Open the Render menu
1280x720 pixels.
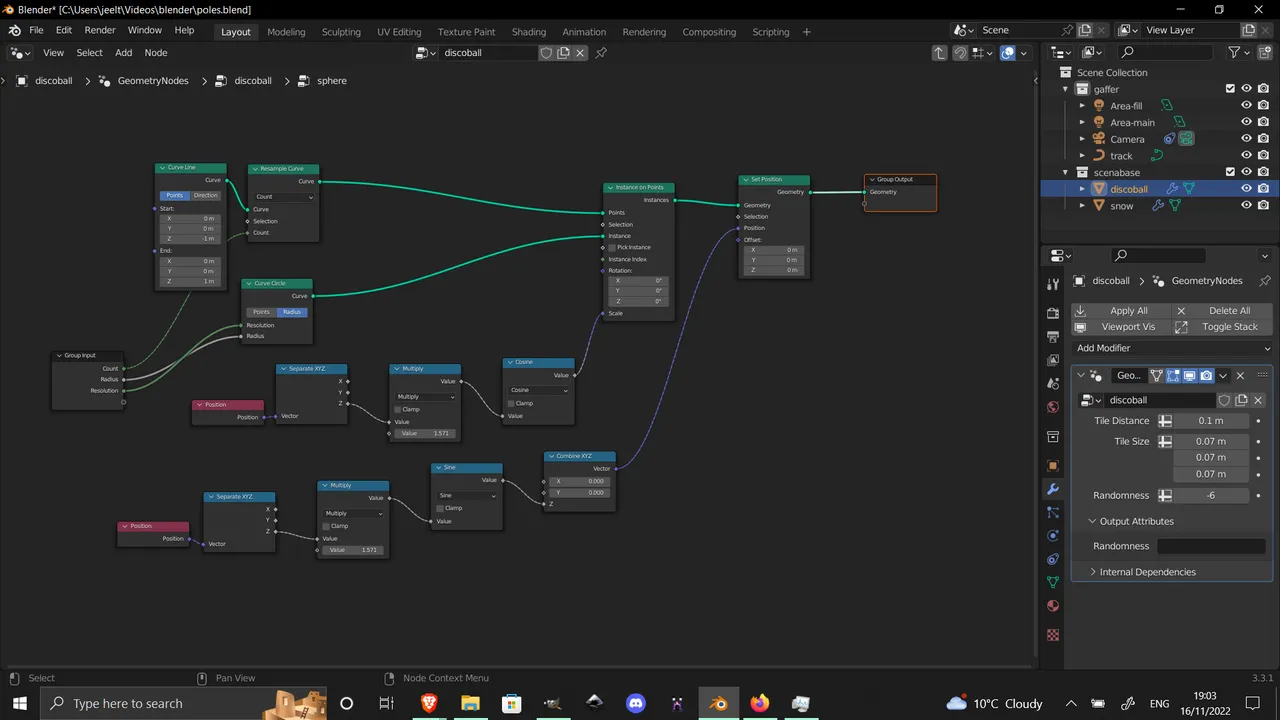tap(100, 31)
